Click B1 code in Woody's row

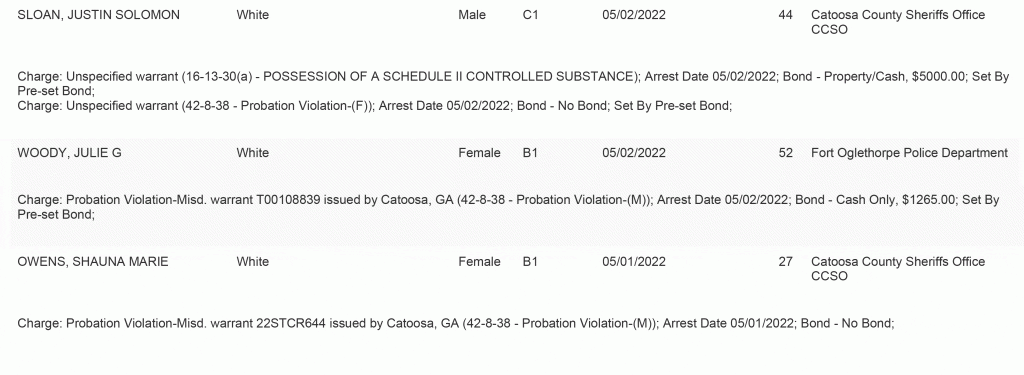[x=530, y=153]
